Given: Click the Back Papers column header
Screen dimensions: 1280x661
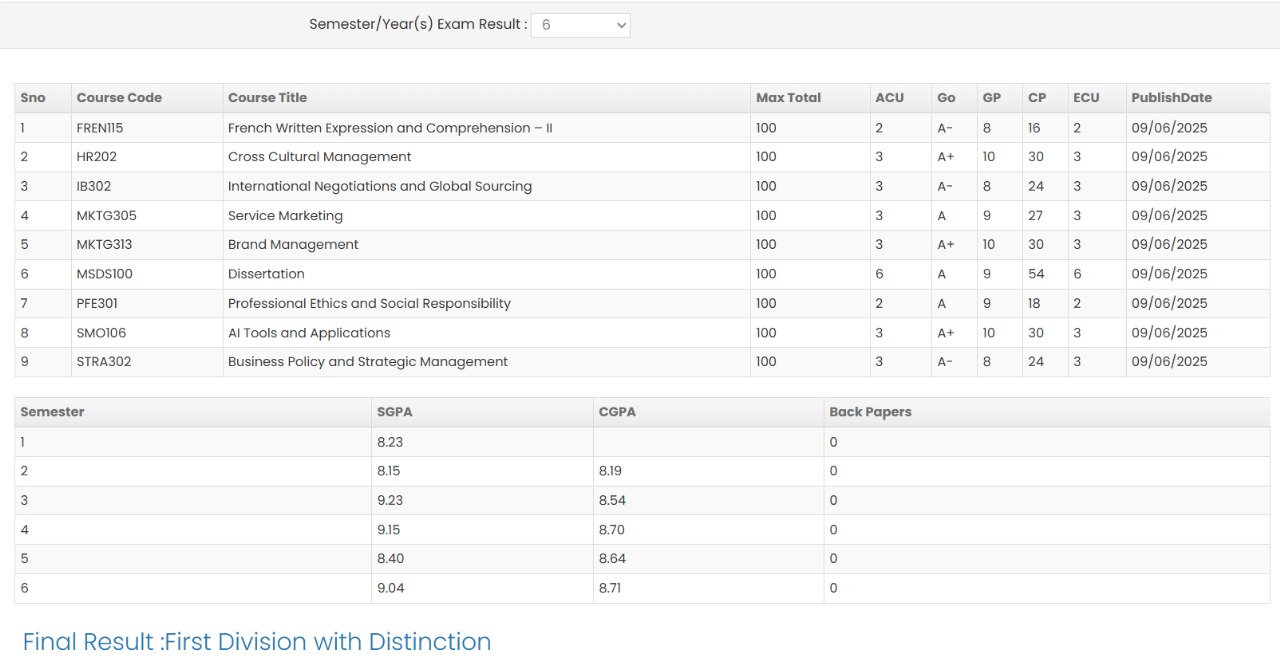Looking at the screenshot, I should [x=870, y=412].
